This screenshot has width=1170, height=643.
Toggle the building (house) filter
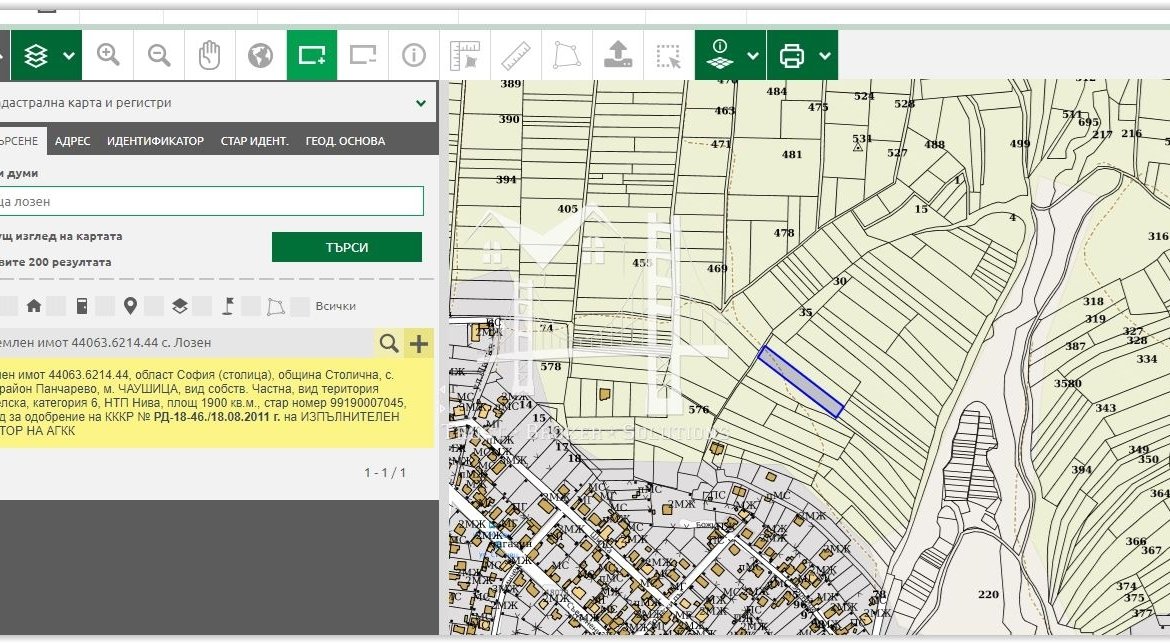tap(34, 306)
